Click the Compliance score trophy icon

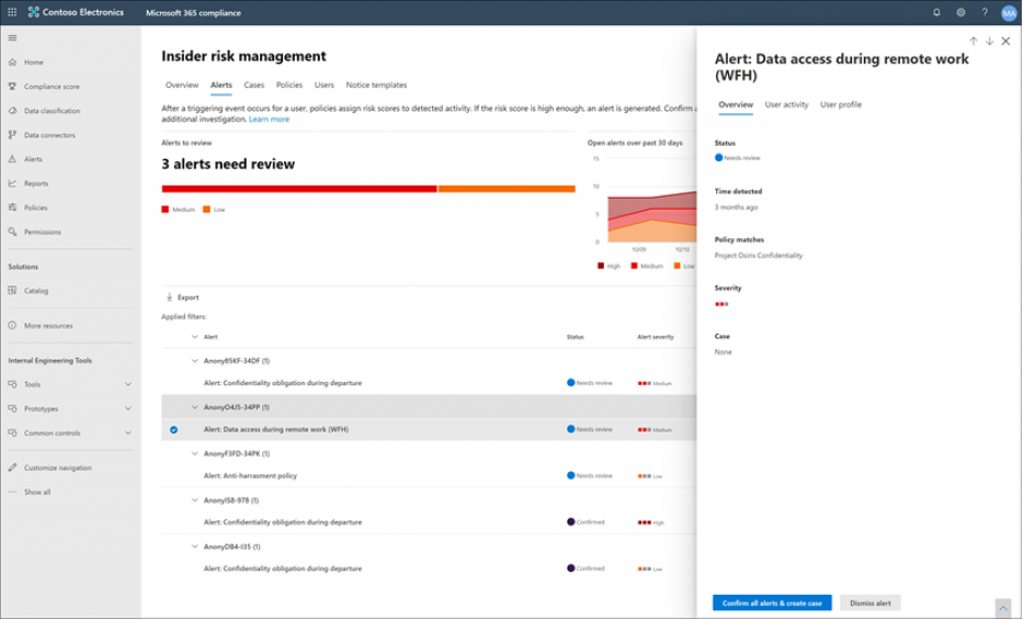[x=12, y=86]
